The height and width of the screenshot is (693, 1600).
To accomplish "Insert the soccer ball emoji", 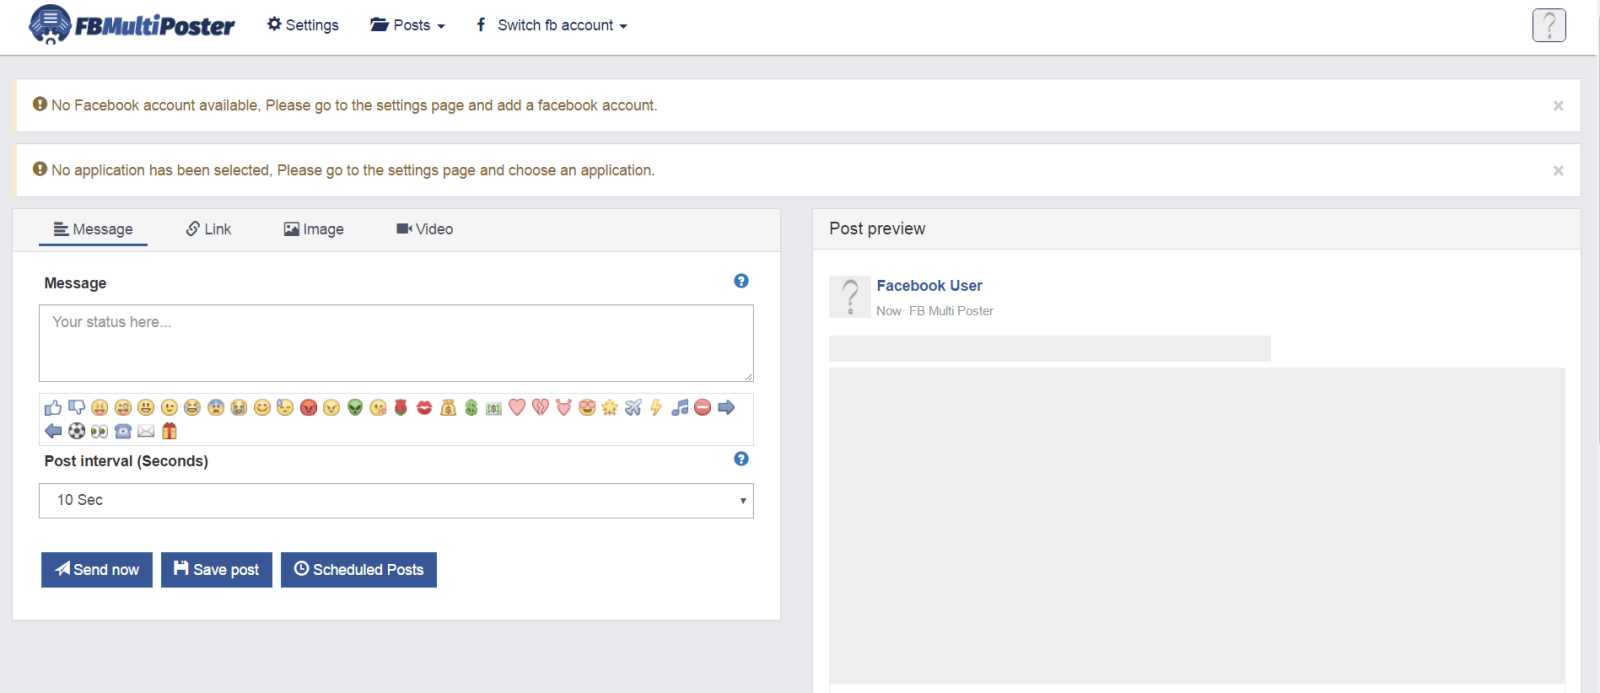I will (76, 431).
